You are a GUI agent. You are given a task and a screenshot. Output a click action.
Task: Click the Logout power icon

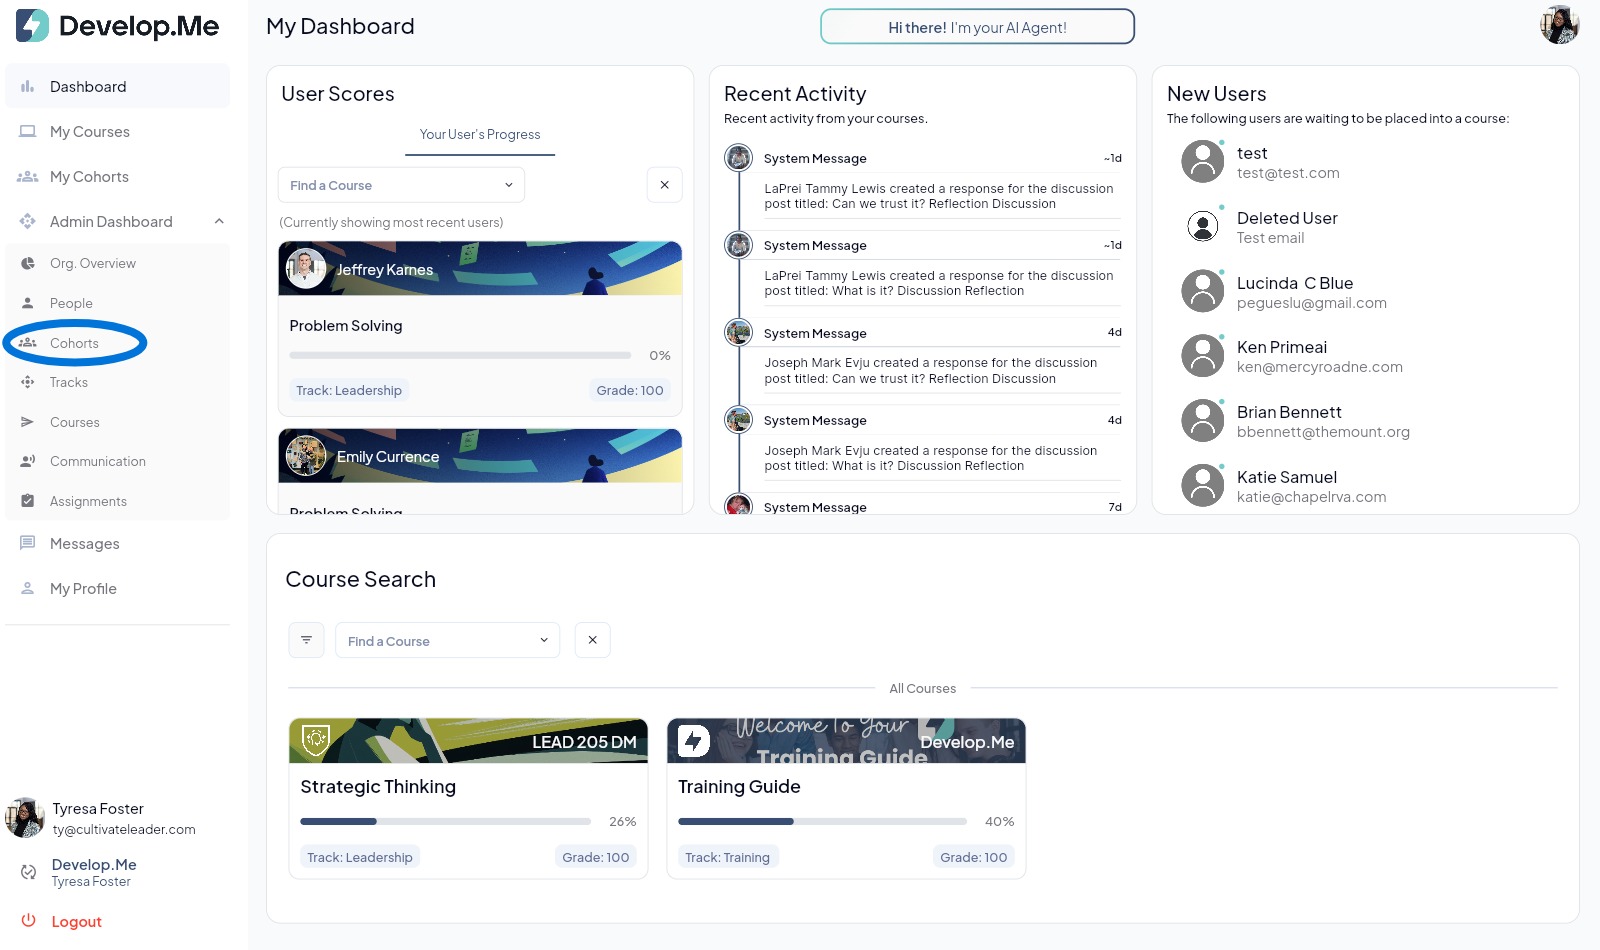pyautogui.click(x=29, y=921)
